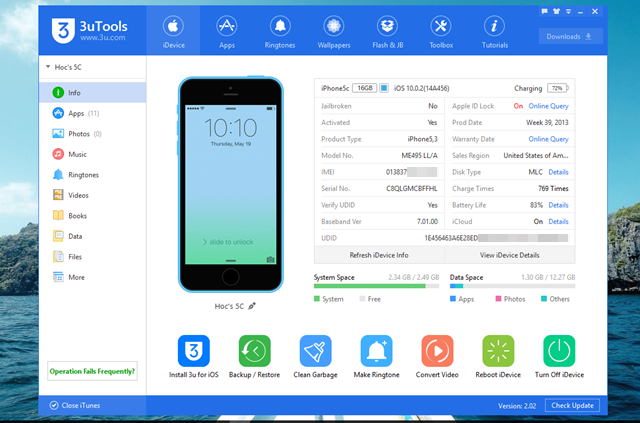Switch to the Apps top tab

coord(227,31)
